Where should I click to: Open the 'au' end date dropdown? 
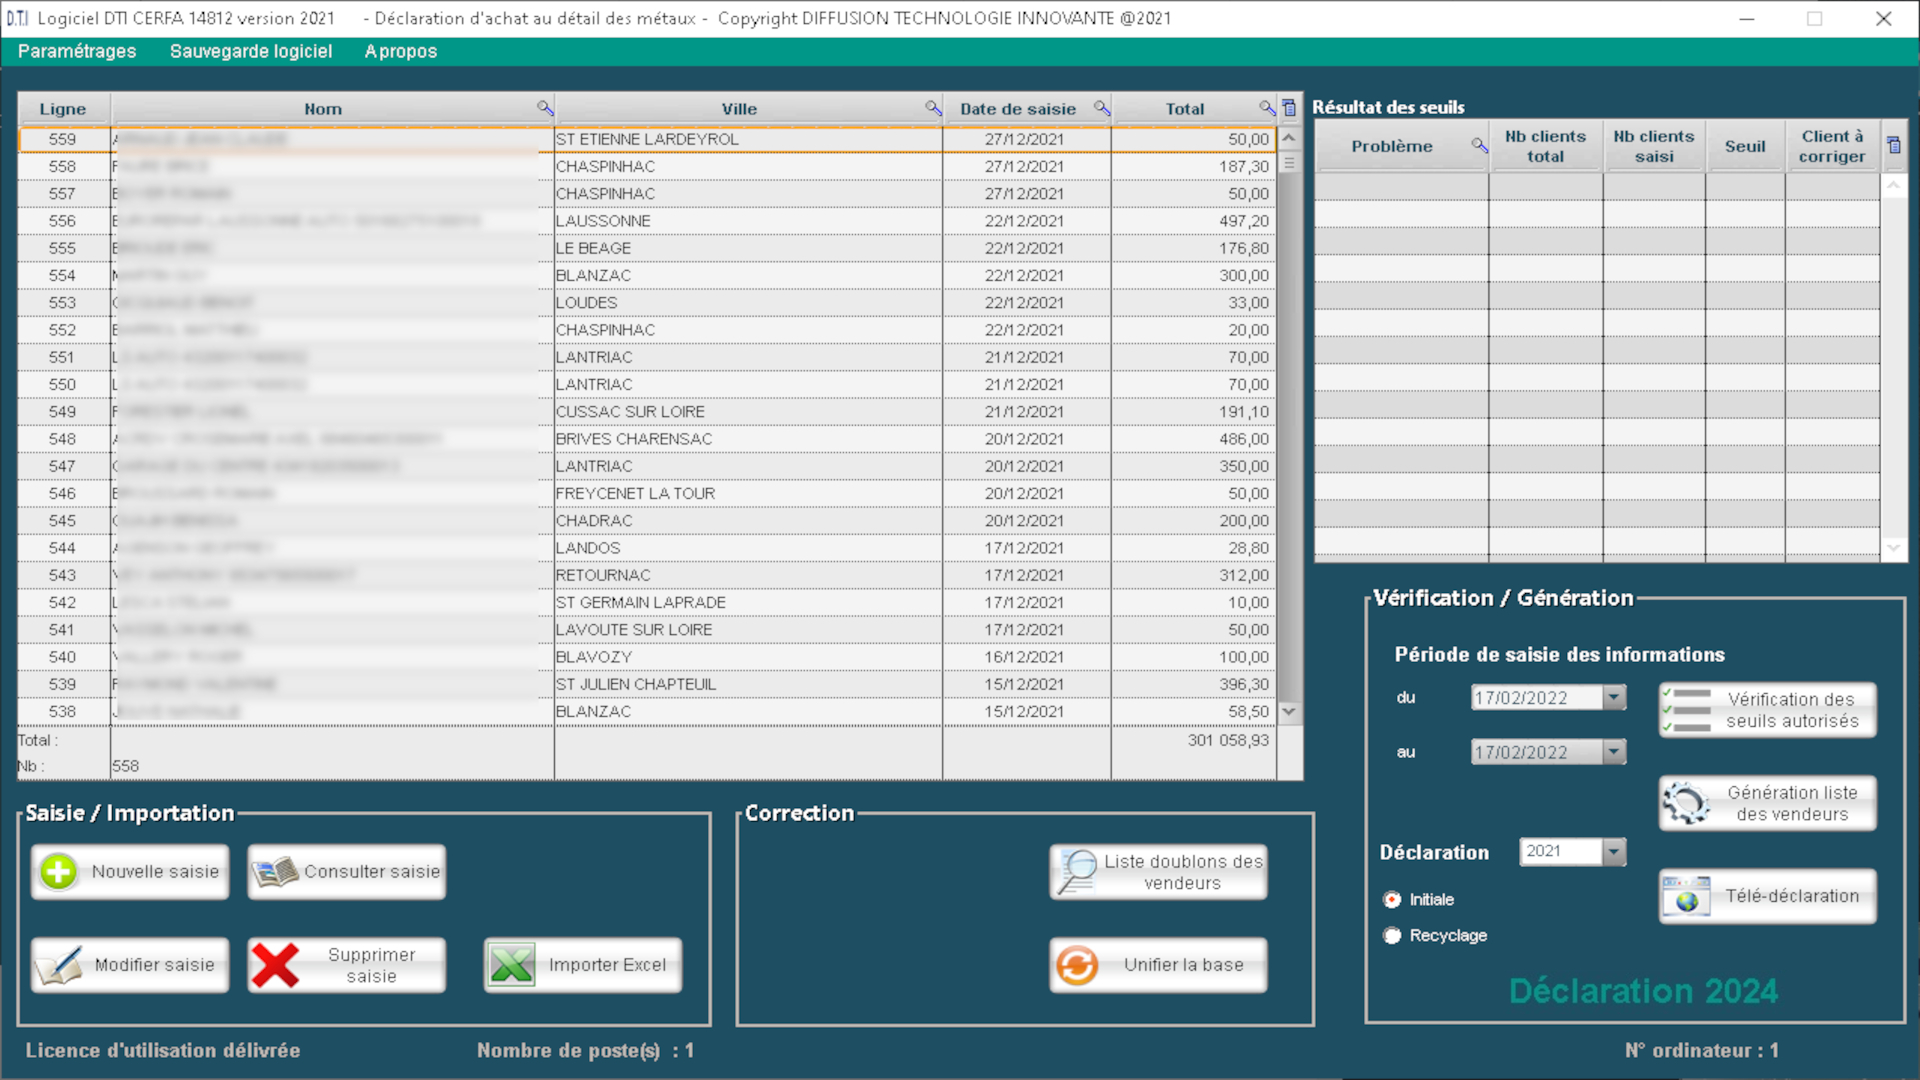(1613, 752)
